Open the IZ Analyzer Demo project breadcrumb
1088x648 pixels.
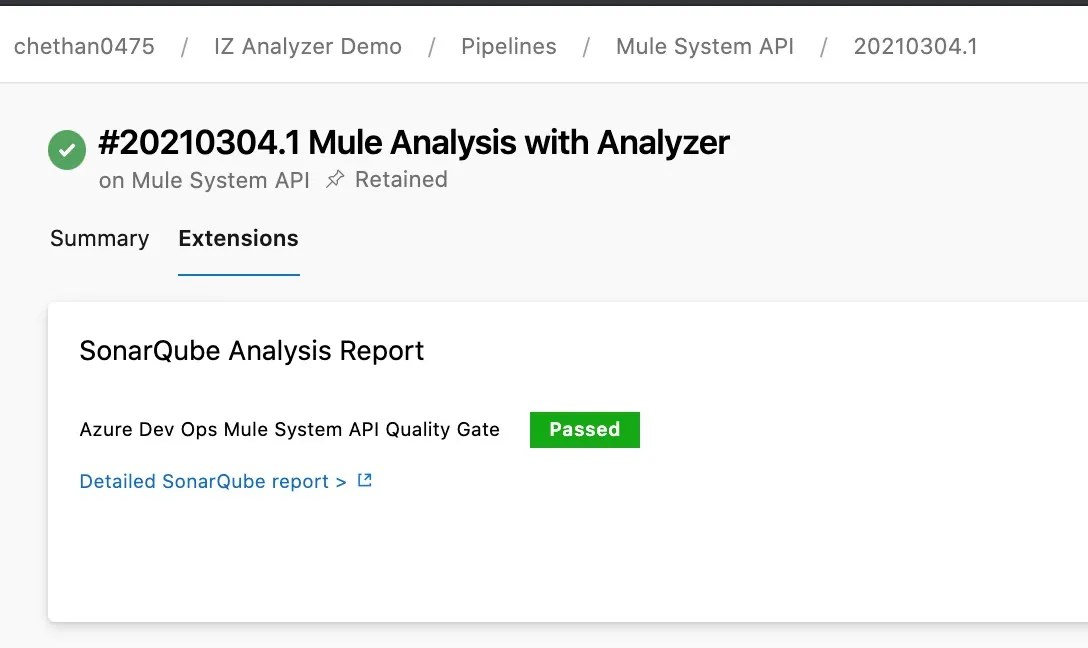(308, 46)
